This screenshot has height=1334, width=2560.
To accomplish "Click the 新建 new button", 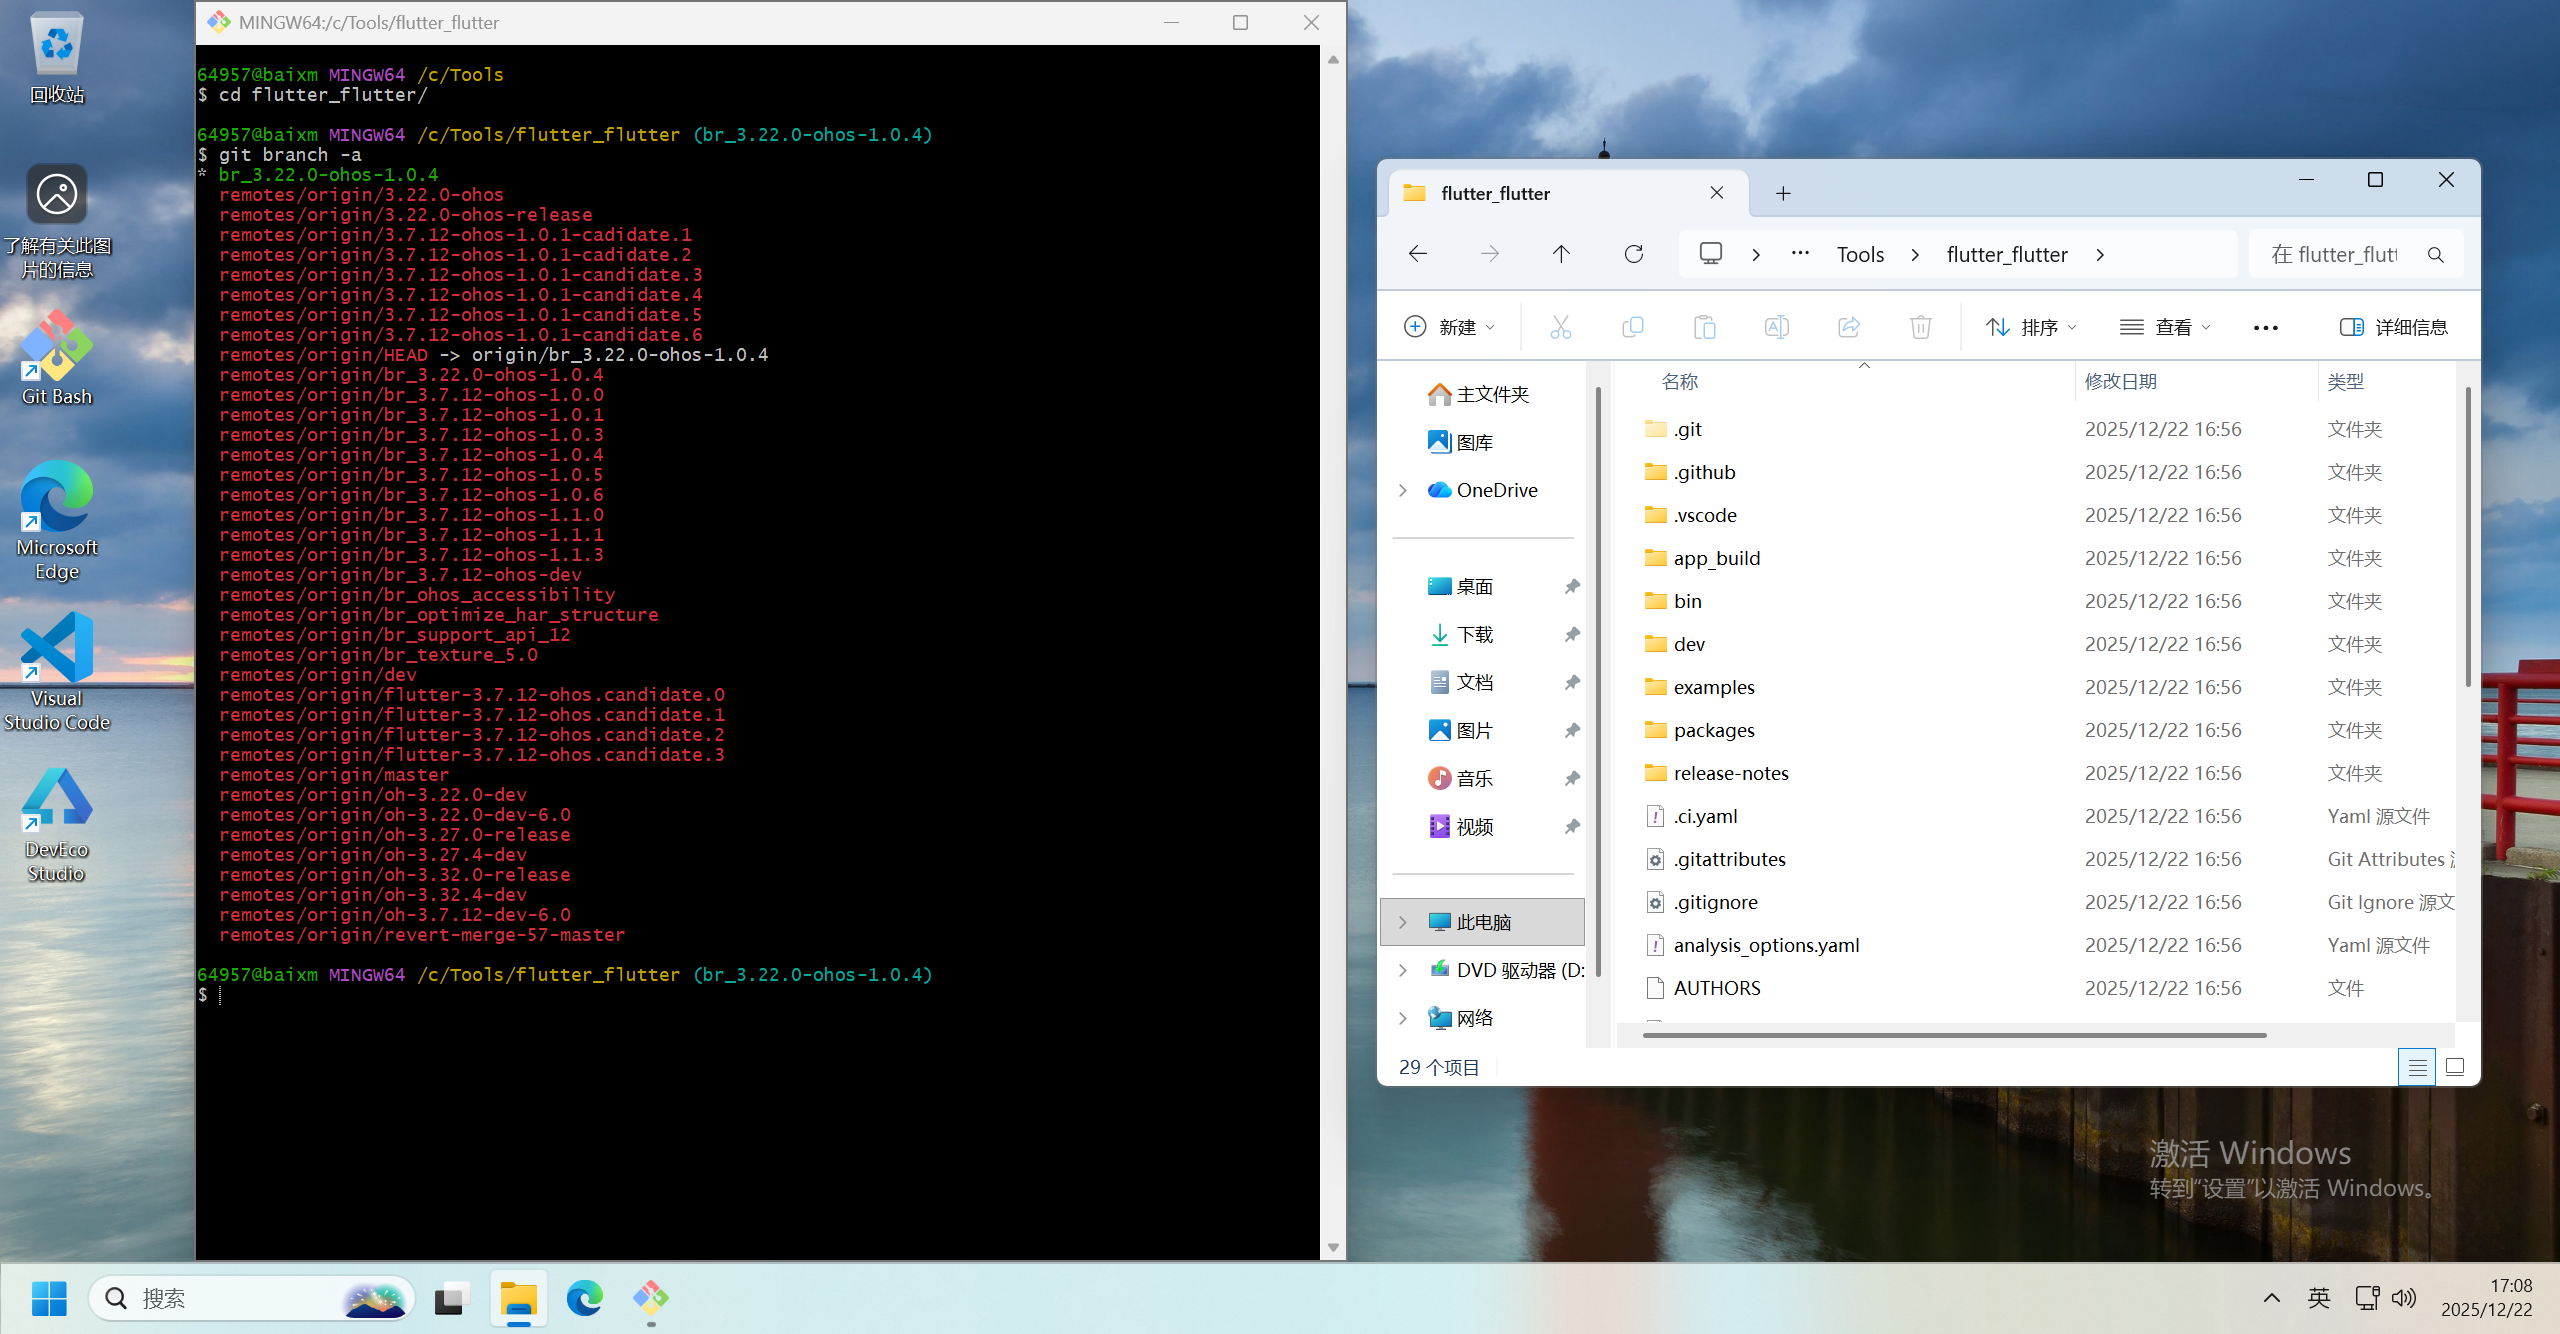I will click(x=1449, y=327).
